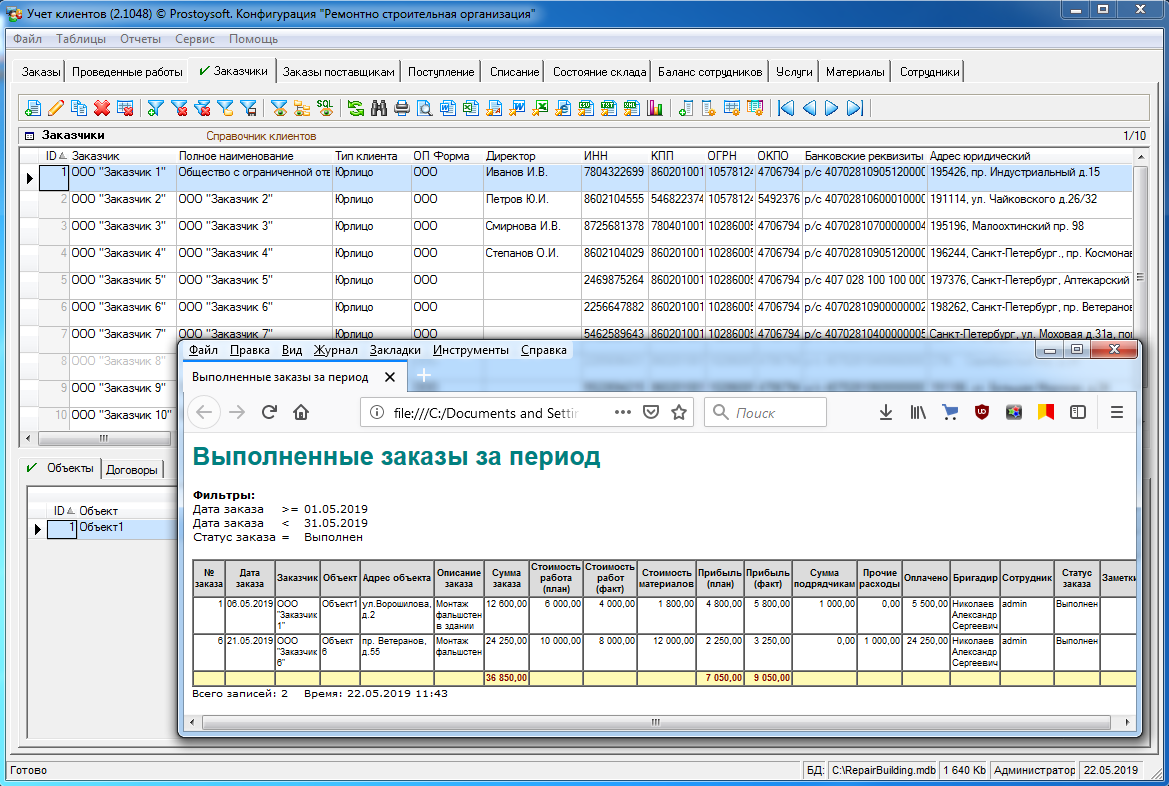This screenshot has width=1169, height=786.
Task: Toggle the uBlock shield extension icon
Action: coord(982,412)
